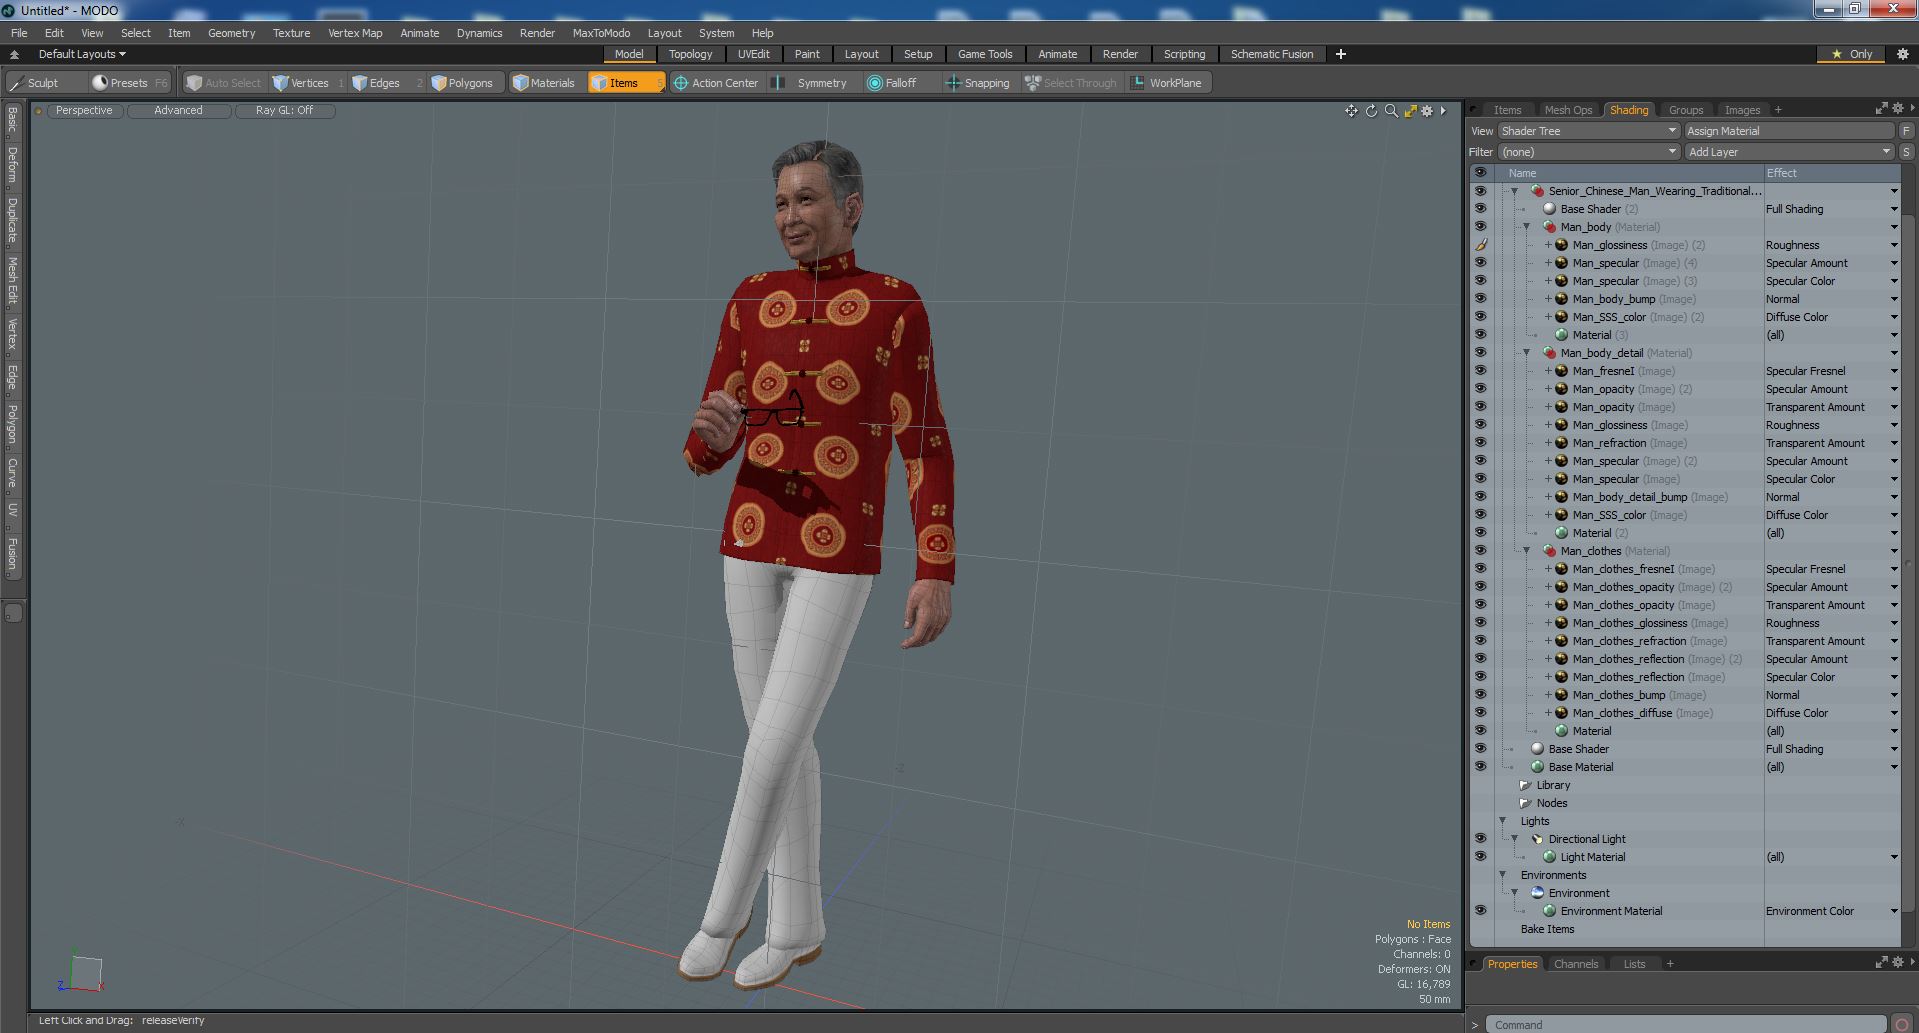Open viewport settings gear icon
Viewport: 1919px width, 1033px height.
[1428, 111]
